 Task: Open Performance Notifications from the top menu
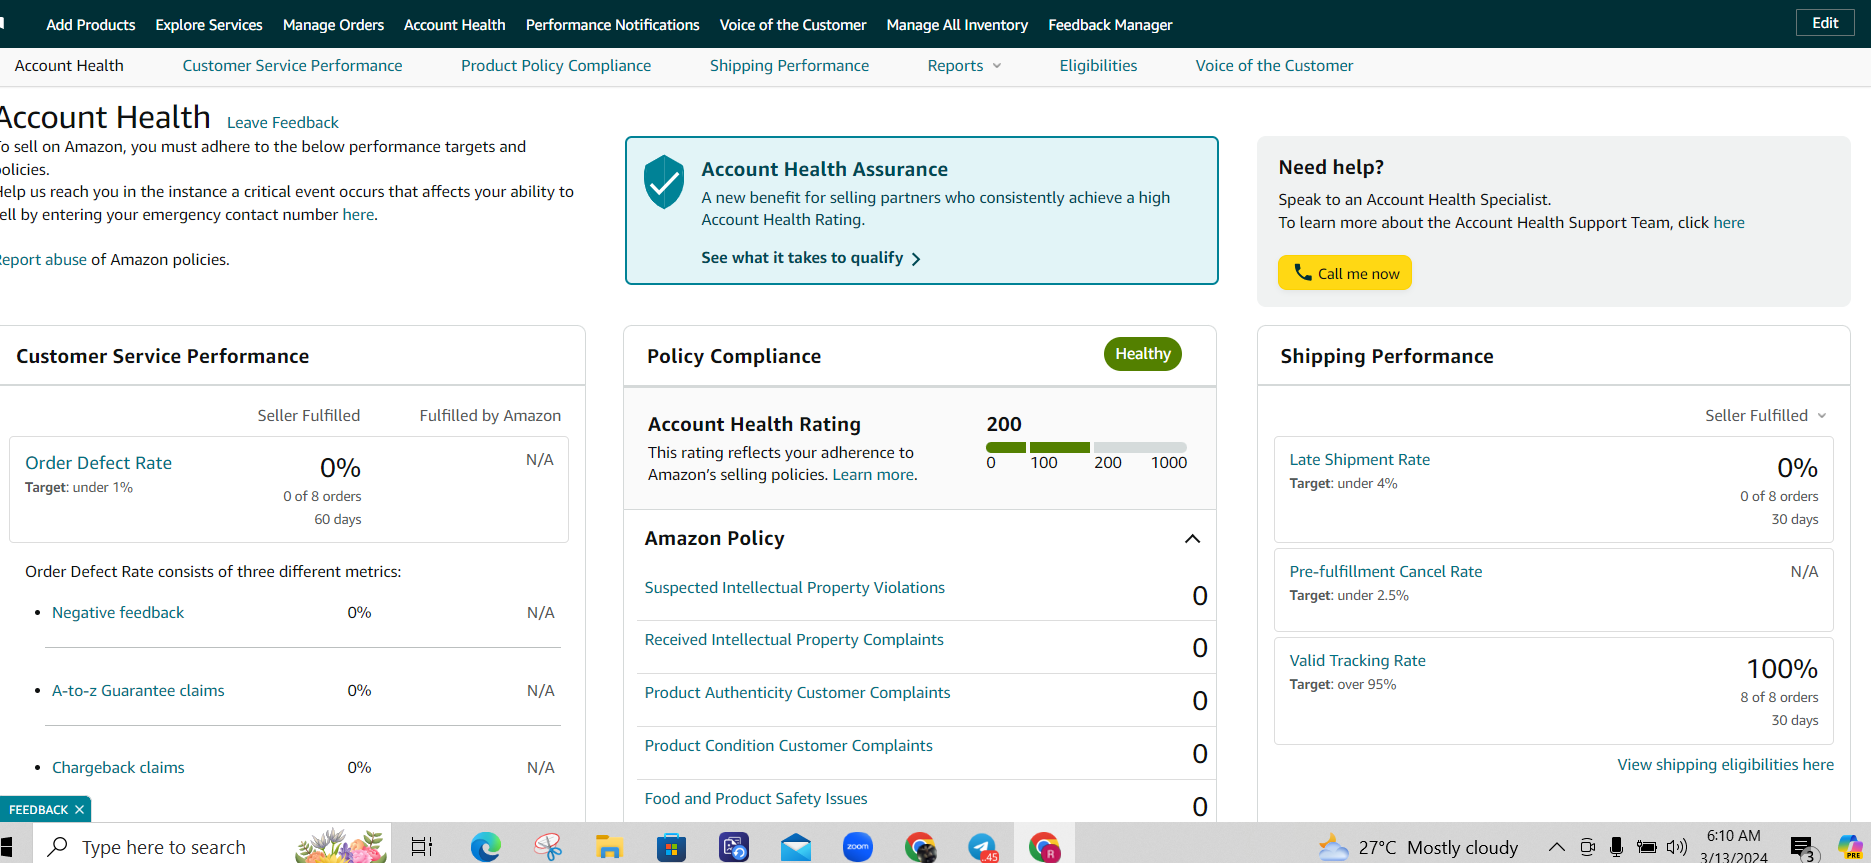pos(613,25)
